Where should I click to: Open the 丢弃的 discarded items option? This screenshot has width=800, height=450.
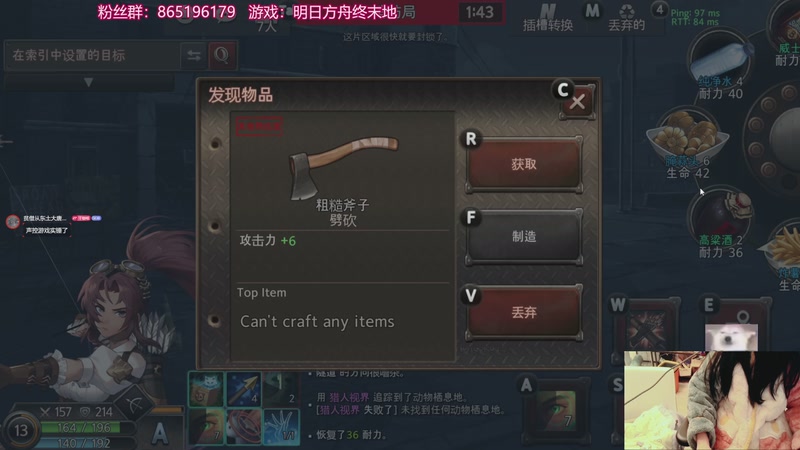click(x=627, y=18)
